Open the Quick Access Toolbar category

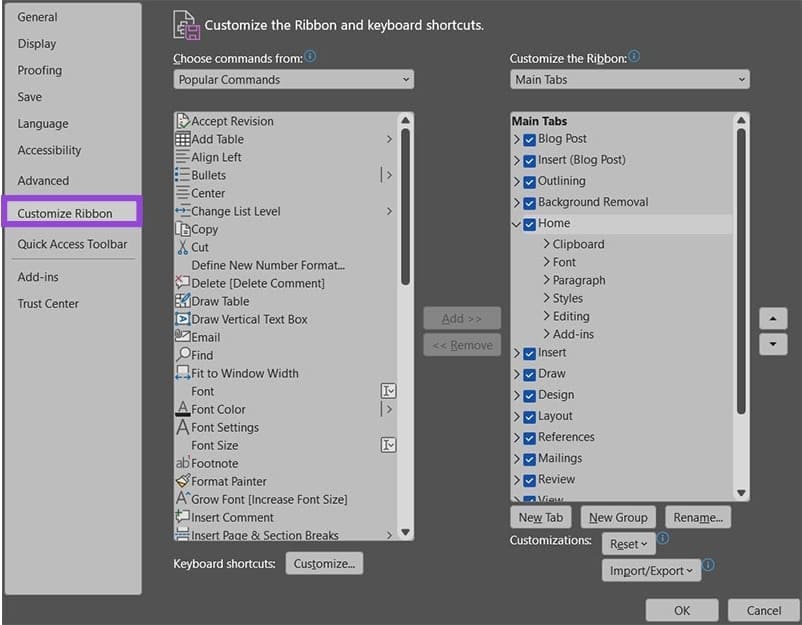tap(72, 244)
